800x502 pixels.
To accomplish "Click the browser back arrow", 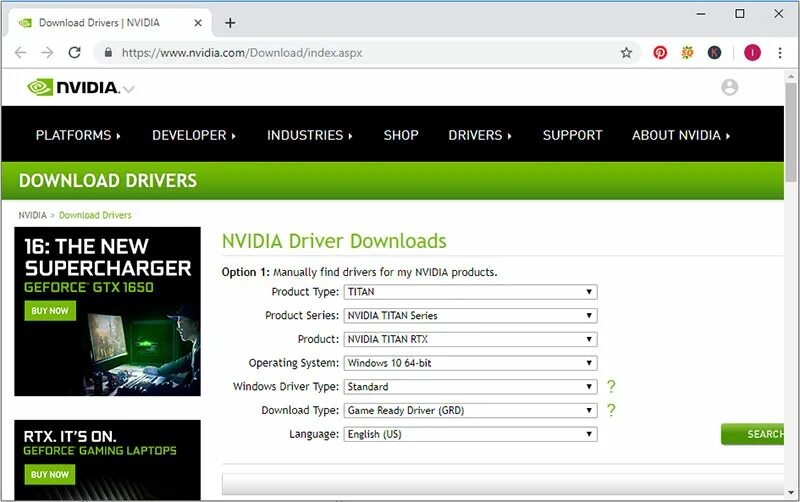I will [20, 53].
